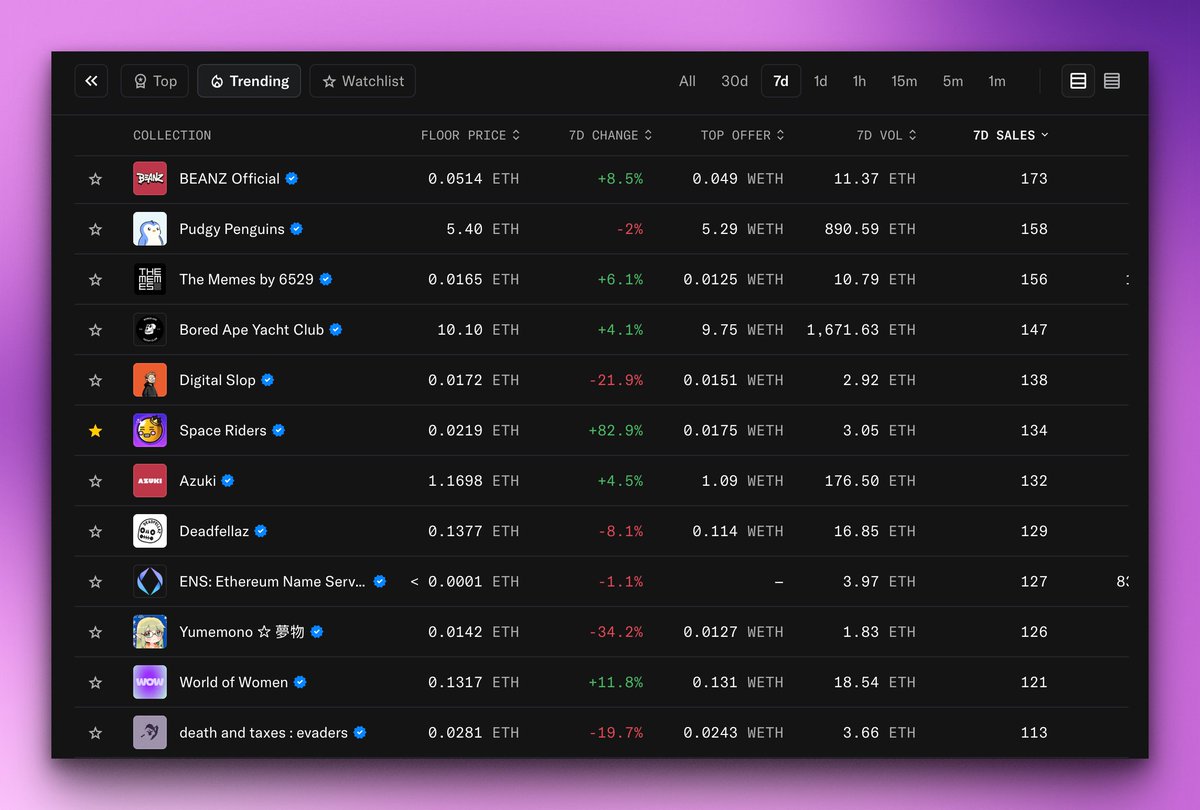Click verified badge beside World of Women
Image resolution: width=1200 pixels, height=810 pixels.
pyautogui.click(x=300, y=682)
